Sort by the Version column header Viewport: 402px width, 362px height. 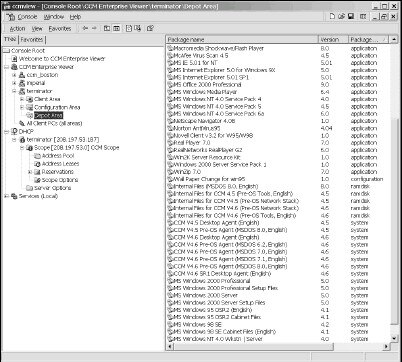(333, 40)
